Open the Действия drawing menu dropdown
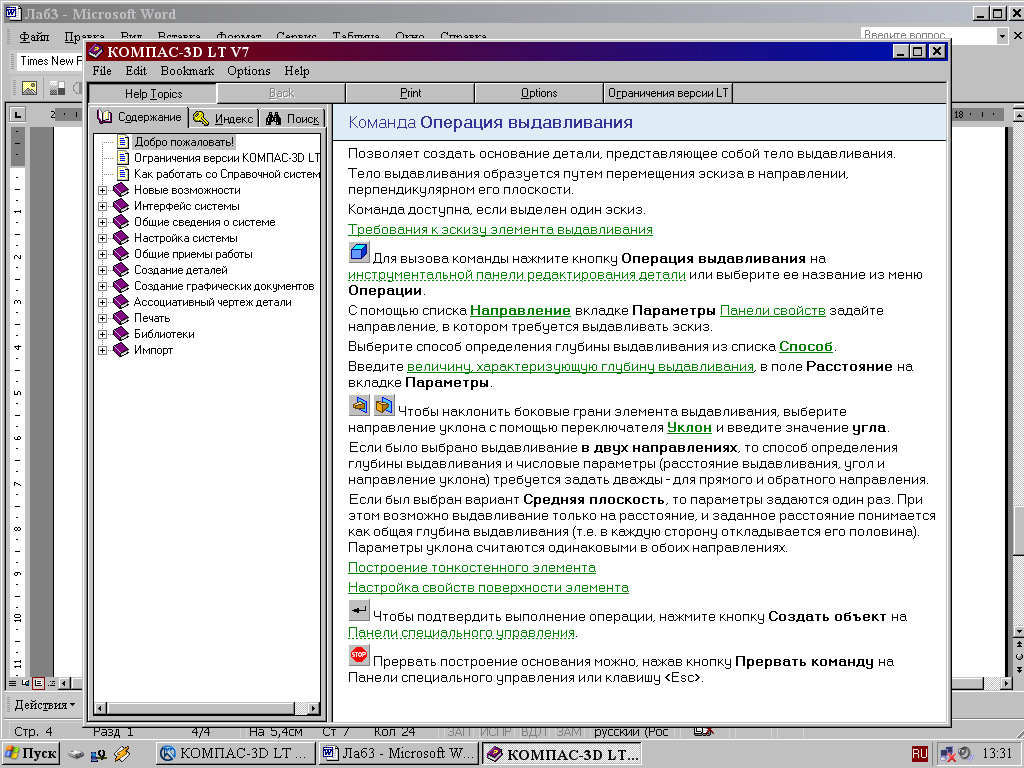 click(44, 705)
